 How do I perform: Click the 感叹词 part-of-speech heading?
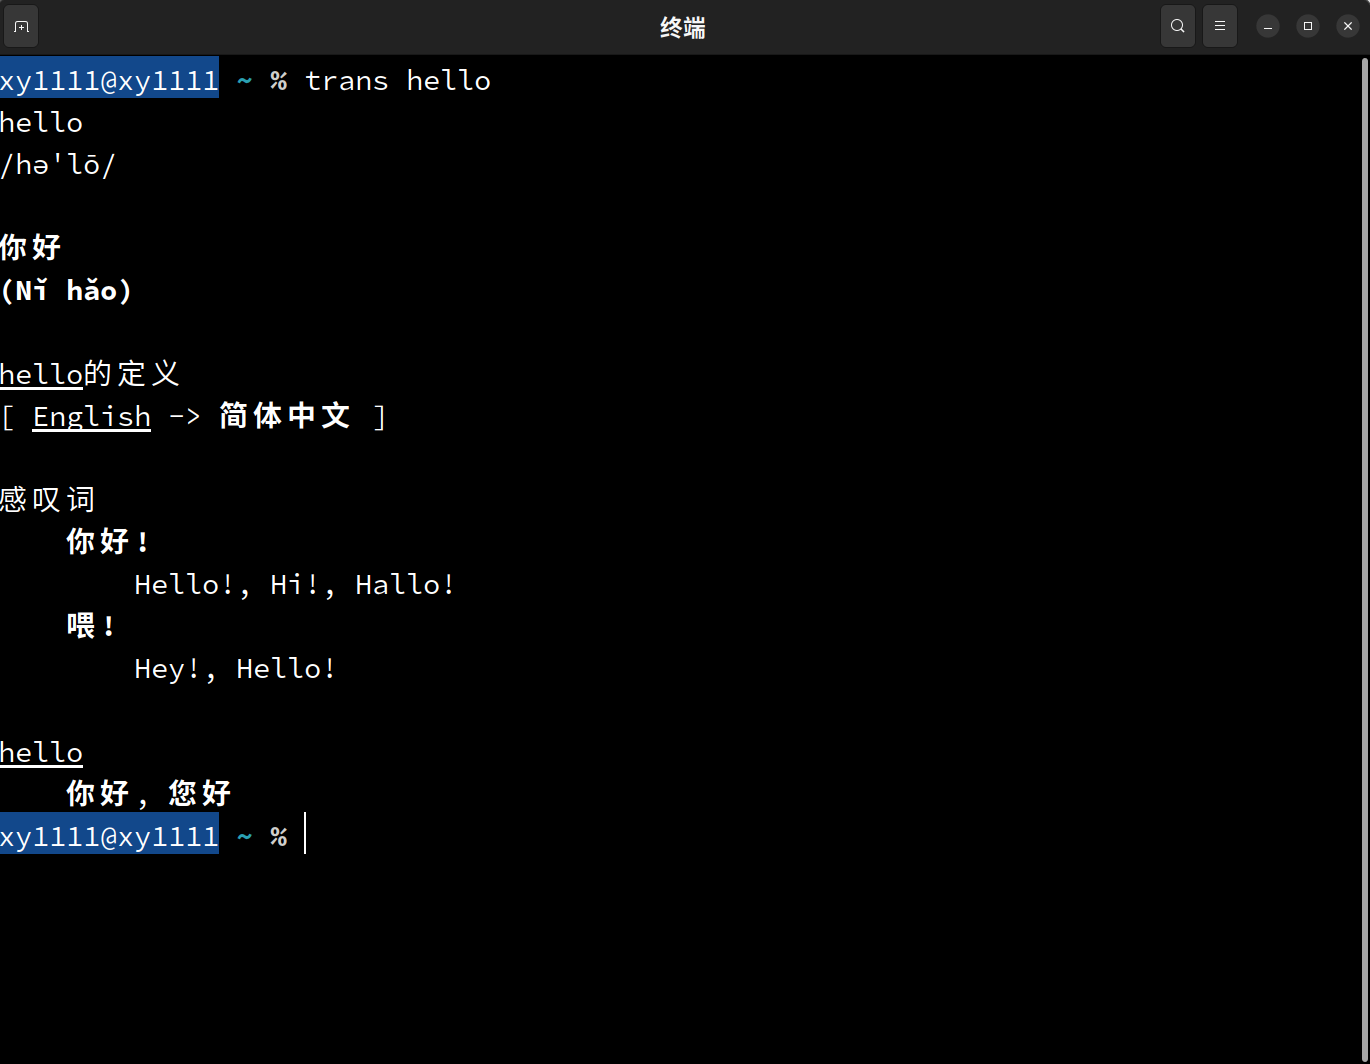pos(47,499)
